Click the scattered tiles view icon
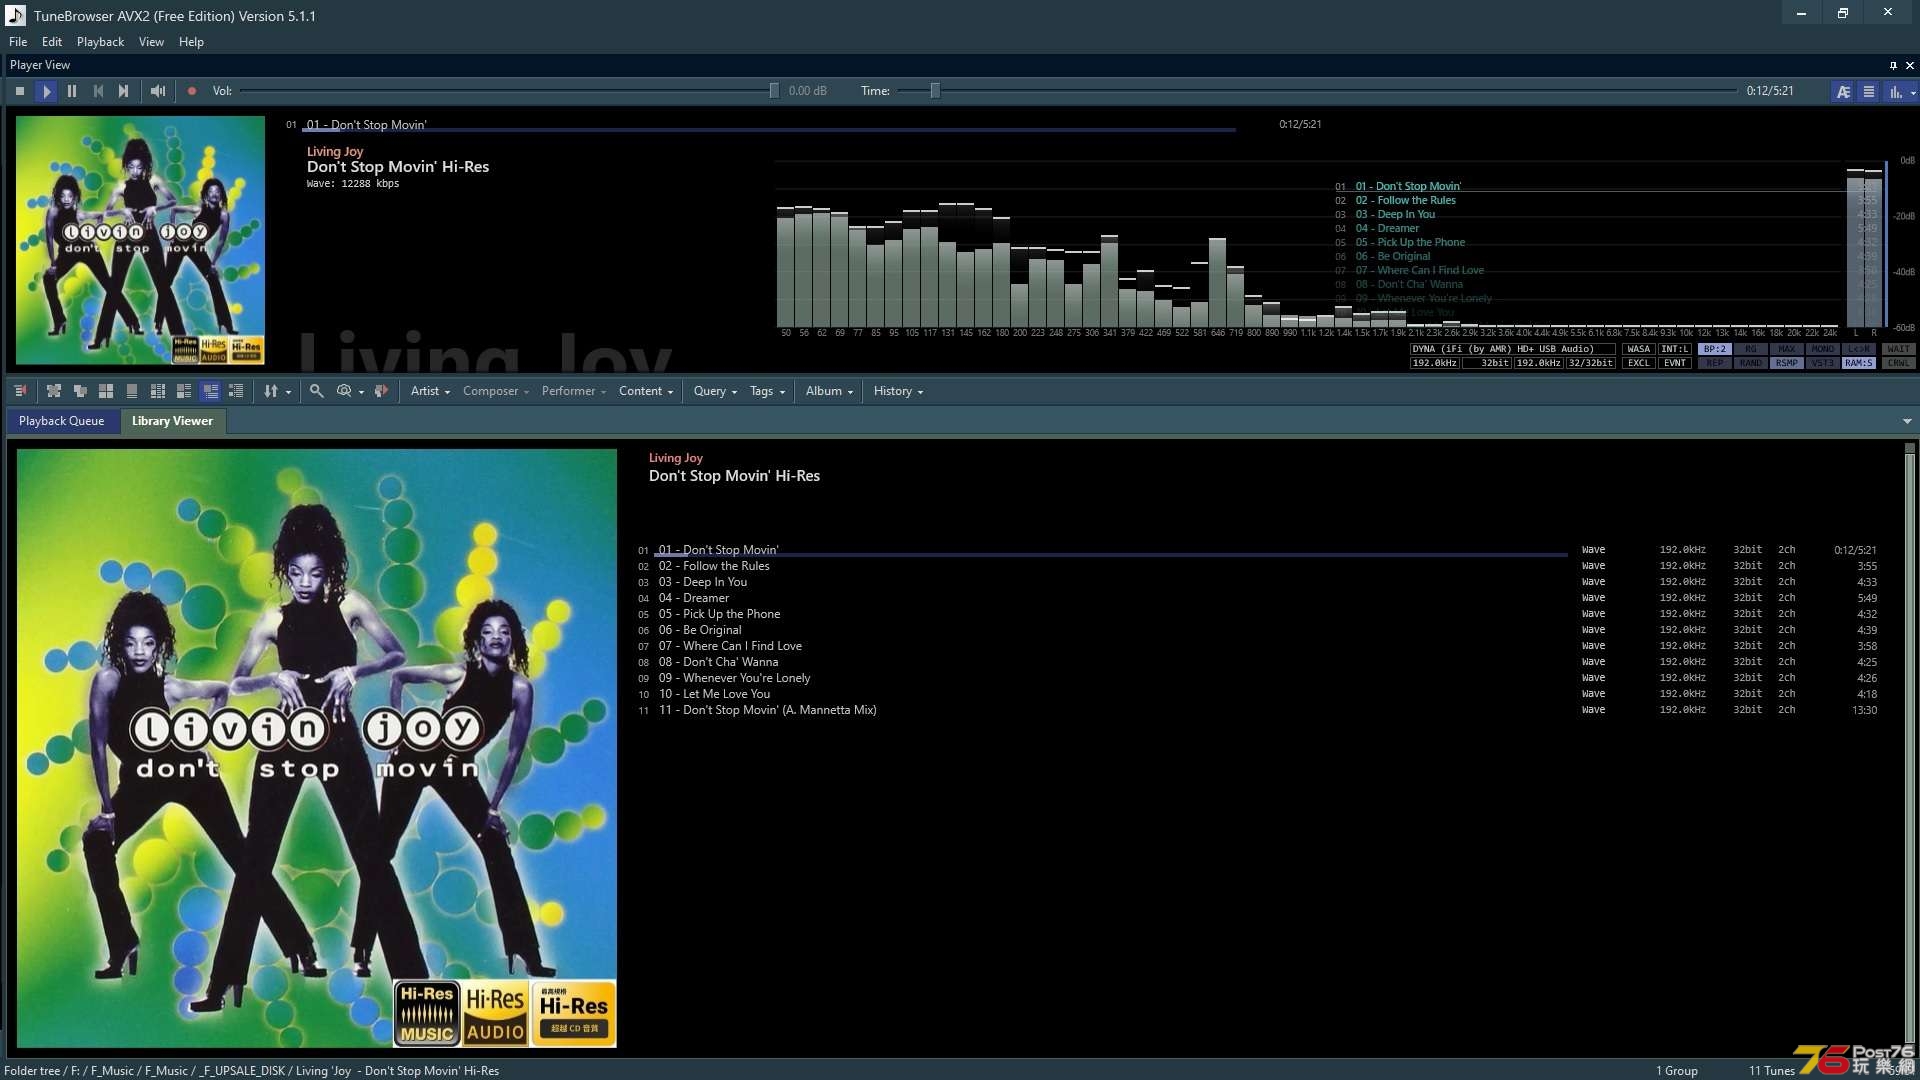1920x1080 pixels. [54, 391]
